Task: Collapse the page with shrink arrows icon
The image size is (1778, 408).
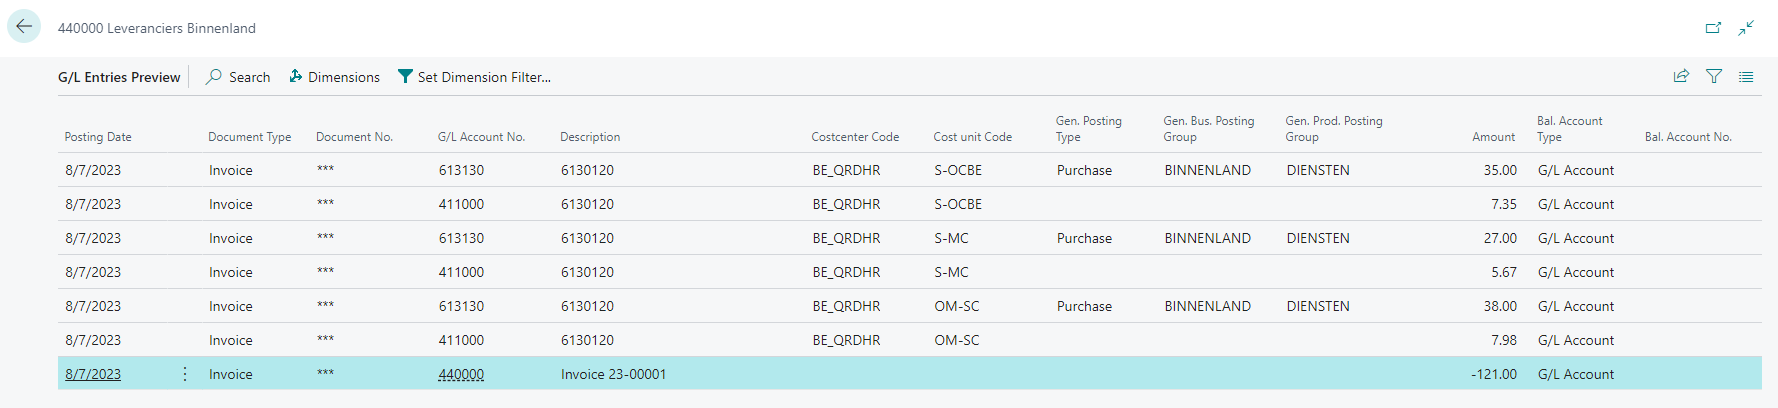Action: coord(1746,28)
